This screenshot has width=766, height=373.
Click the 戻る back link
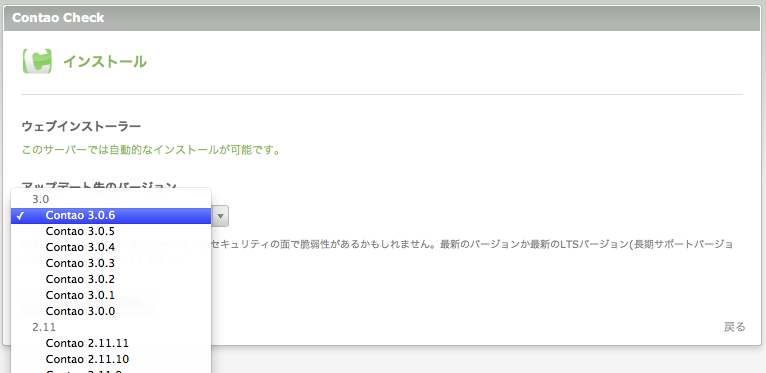pyautogui.click(x=734, y=327)
